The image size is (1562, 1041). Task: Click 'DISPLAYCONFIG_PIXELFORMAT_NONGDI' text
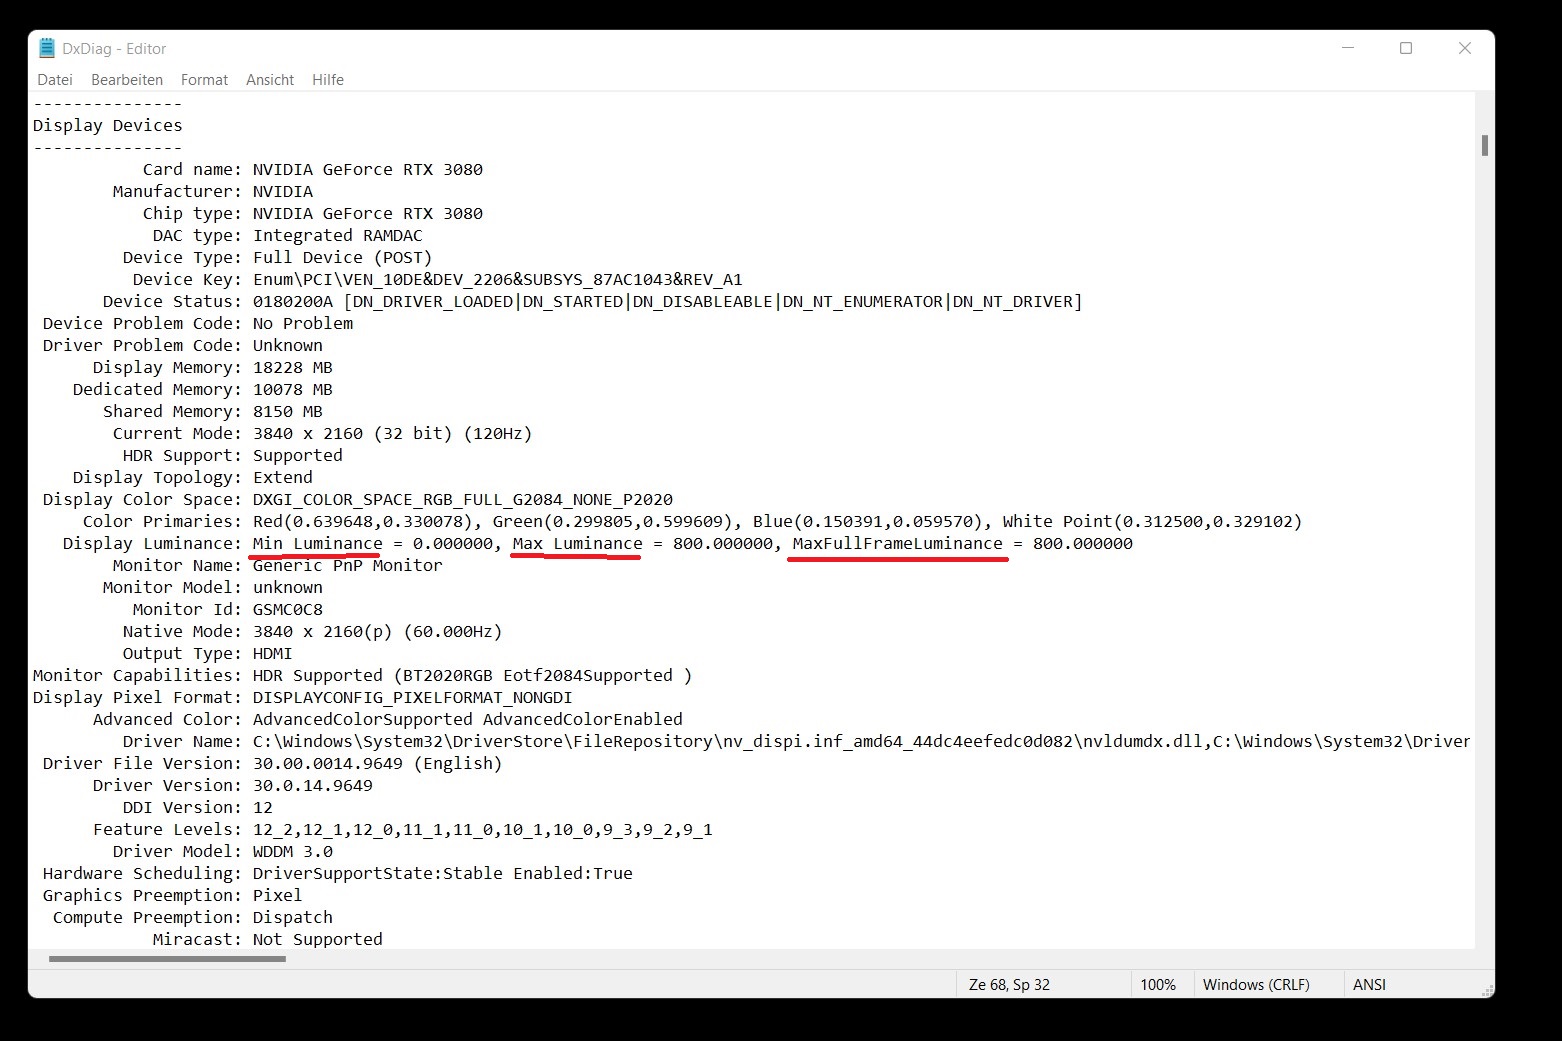coord(413,697)
